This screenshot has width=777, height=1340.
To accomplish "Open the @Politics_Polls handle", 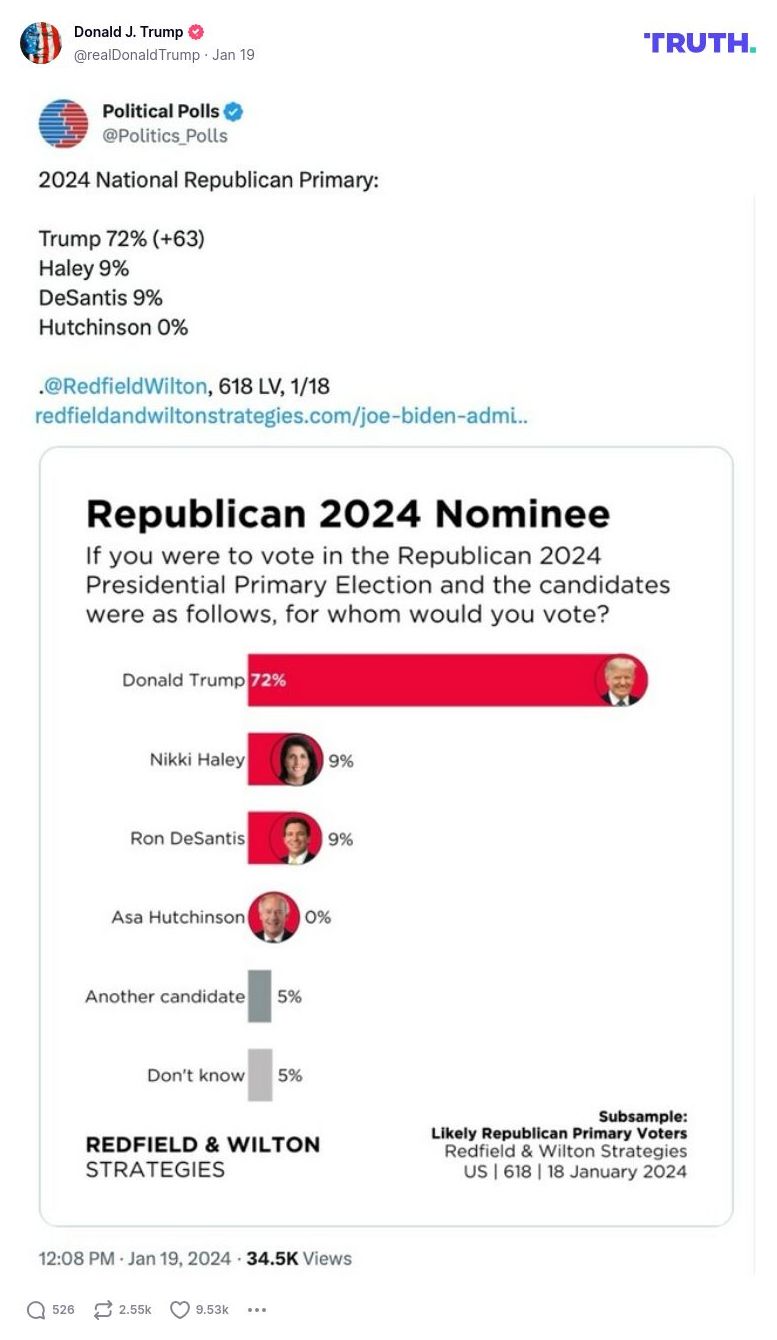I will pyautogui.click(x=165, y=136).
